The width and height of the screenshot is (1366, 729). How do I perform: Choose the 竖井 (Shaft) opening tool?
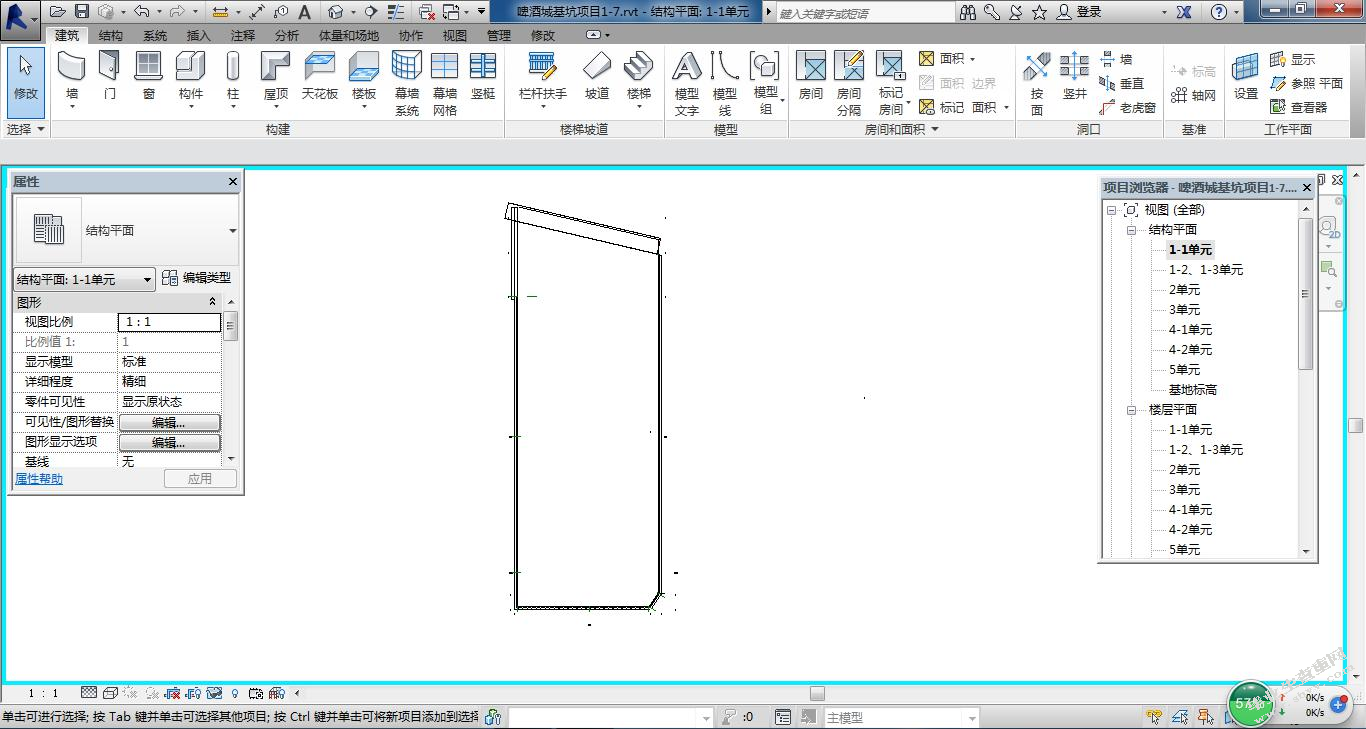pyautogui.click(x=1075, y=78)
